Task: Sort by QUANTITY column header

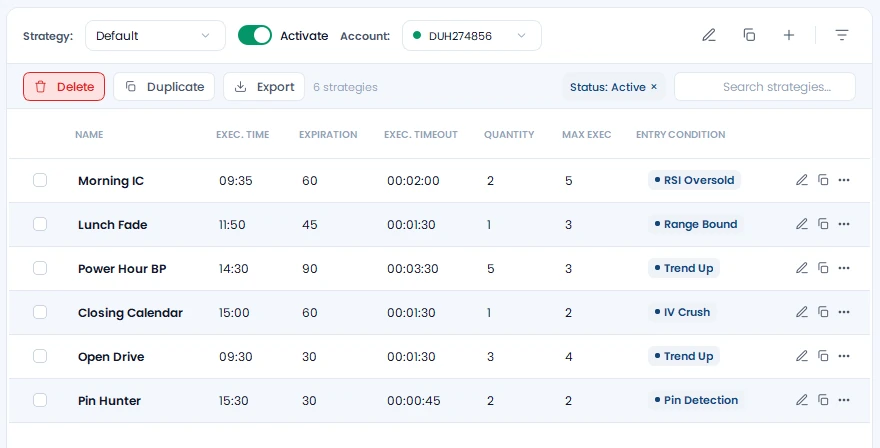Action: click(x=509, y=135)
